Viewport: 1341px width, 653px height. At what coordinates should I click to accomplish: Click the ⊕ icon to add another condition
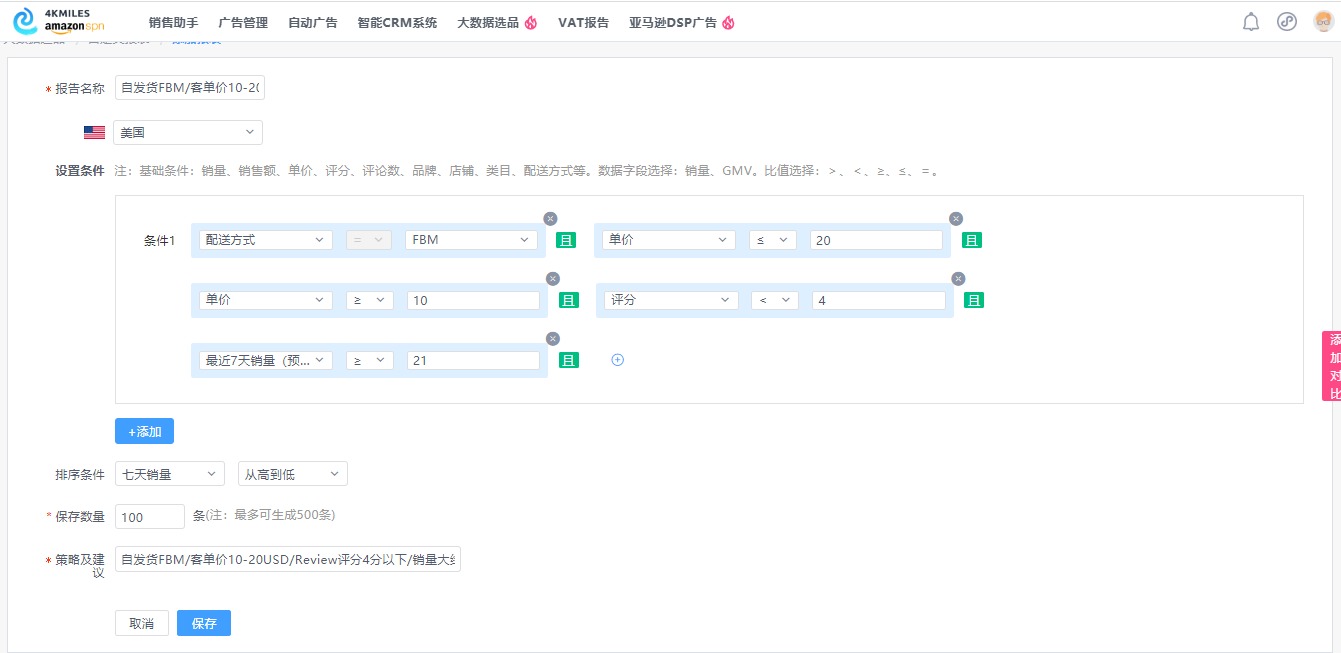point(618,359)
